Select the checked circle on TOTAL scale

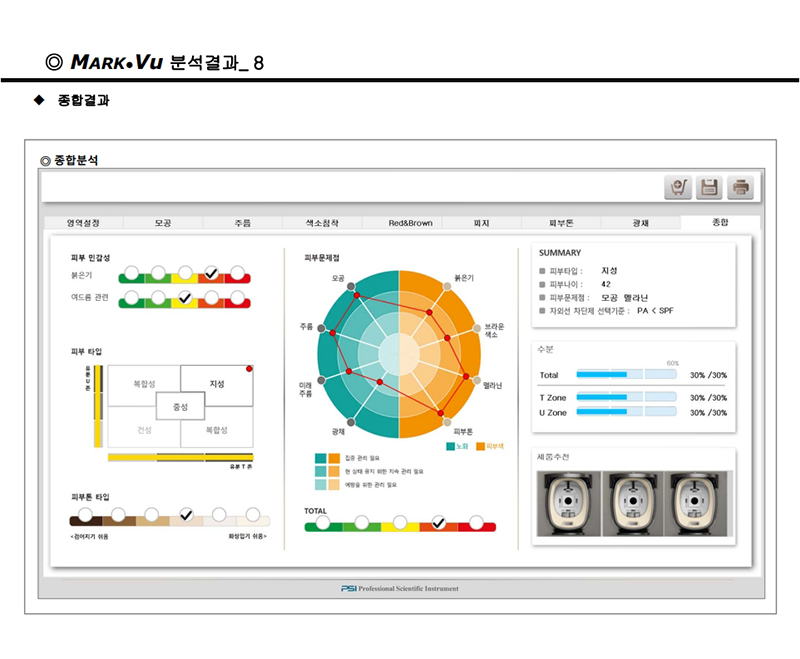pyautogui.click(x=437, y=522)
